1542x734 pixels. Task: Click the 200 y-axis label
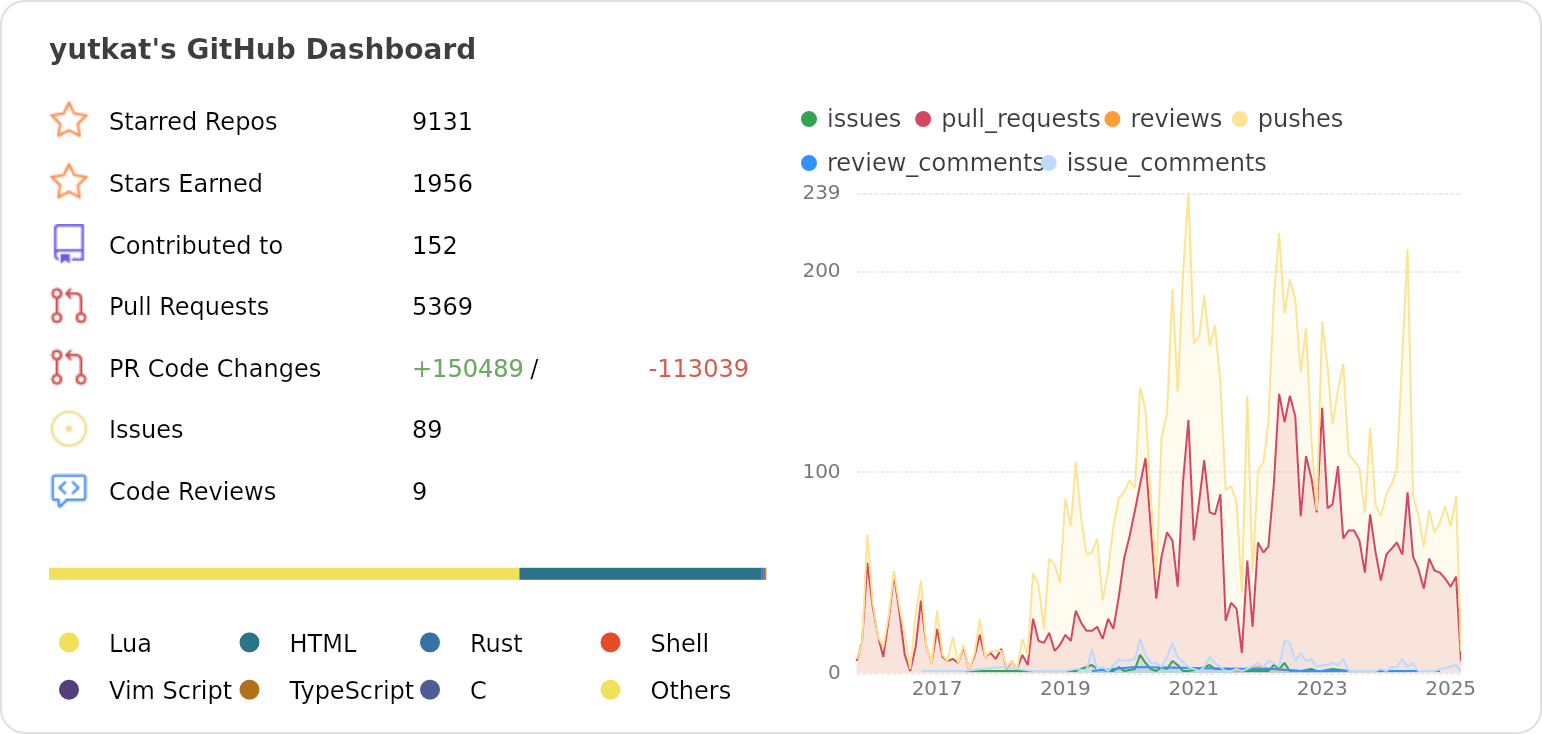click(821, 271)
